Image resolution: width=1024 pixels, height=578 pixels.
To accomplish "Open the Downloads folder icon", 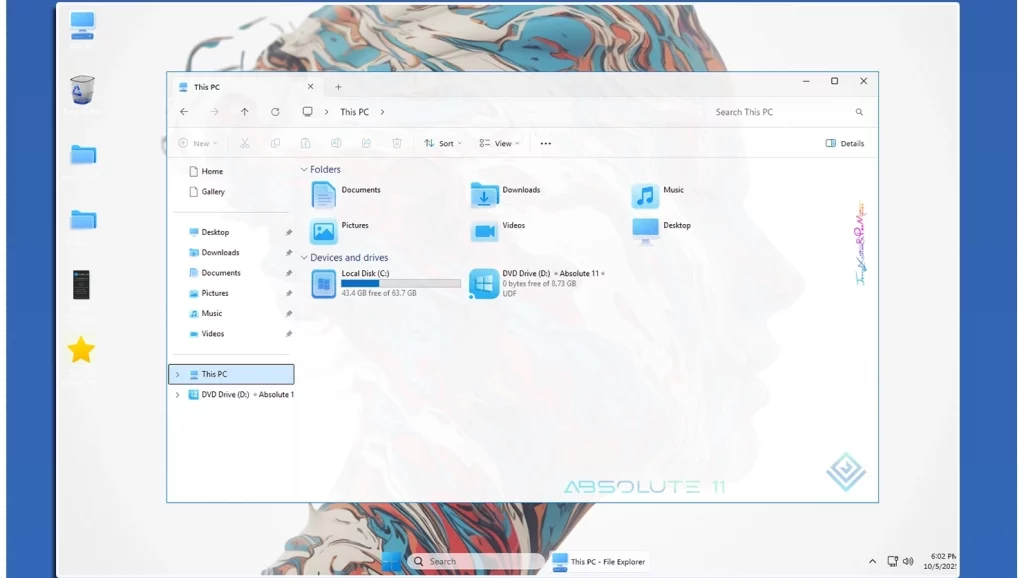I will pos(485,195).
